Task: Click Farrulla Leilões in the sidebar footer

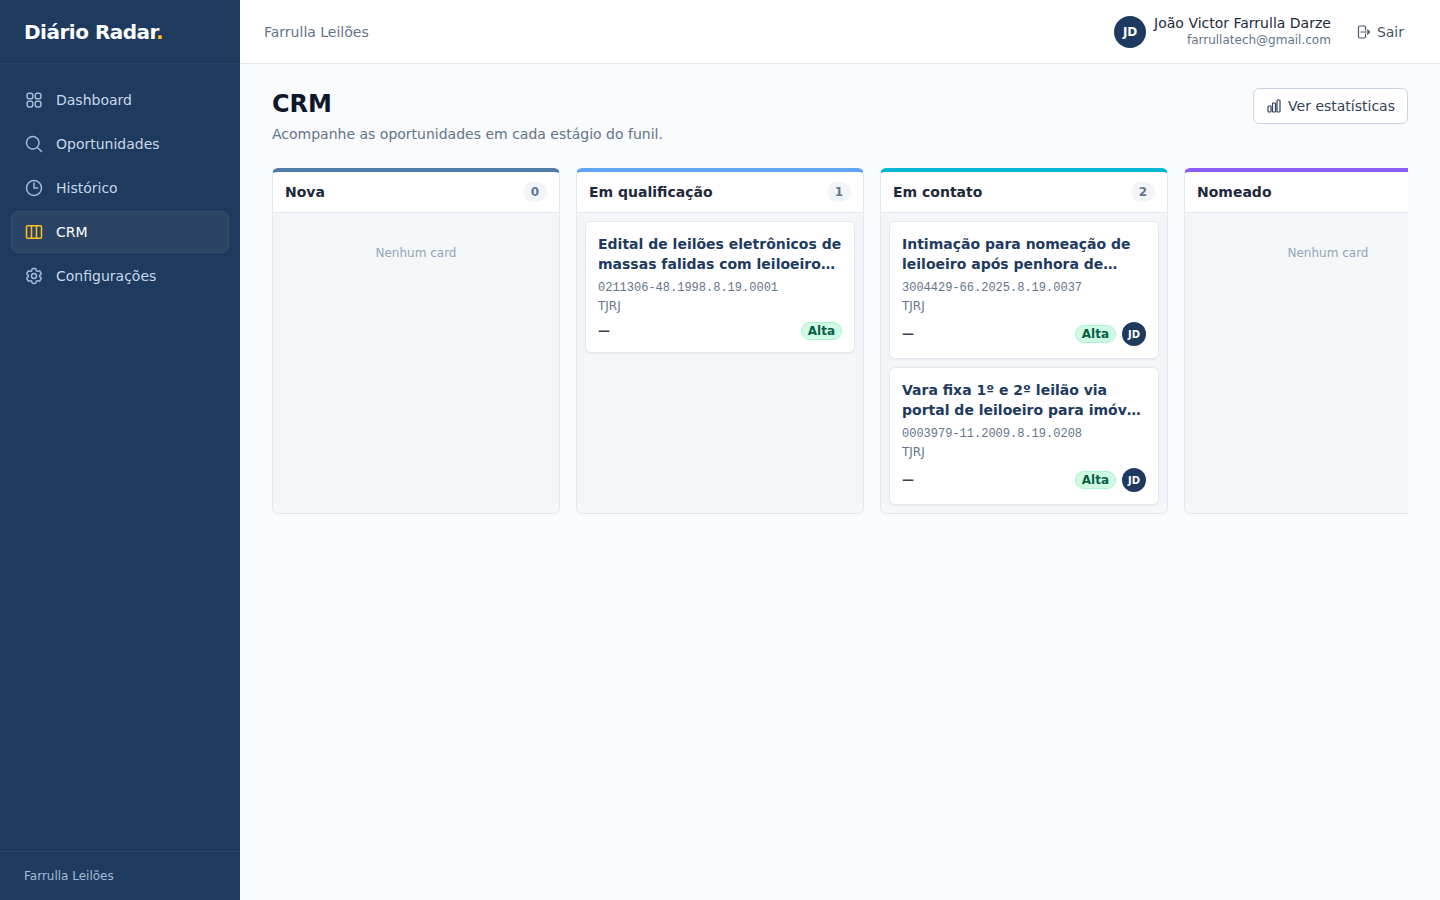Action: (x=69, y=876)
